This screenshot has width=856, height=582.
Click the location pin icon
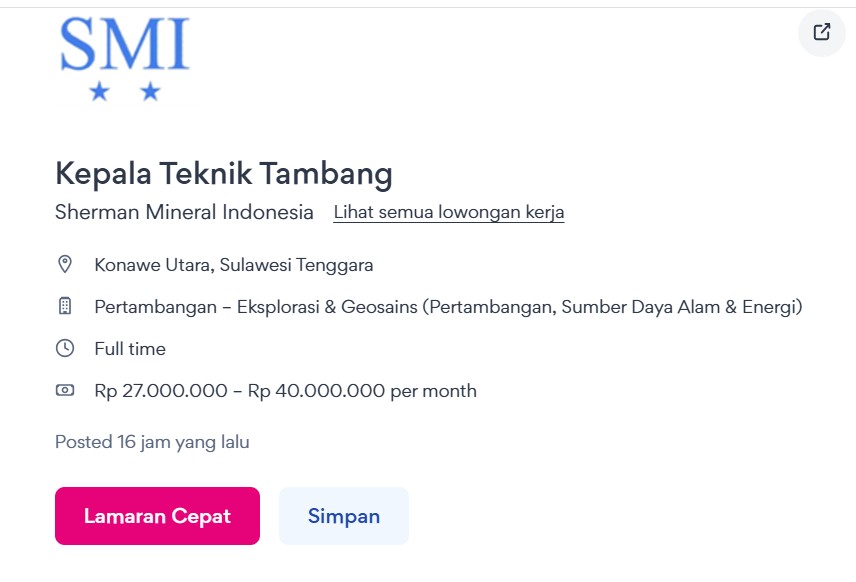(x=65, y=264)
